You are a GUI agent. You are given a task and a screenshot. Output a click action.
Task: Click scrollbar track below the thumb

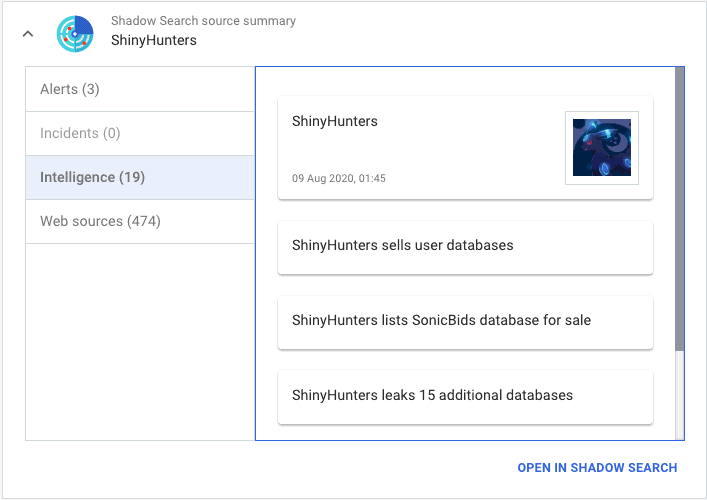point(679,395)
